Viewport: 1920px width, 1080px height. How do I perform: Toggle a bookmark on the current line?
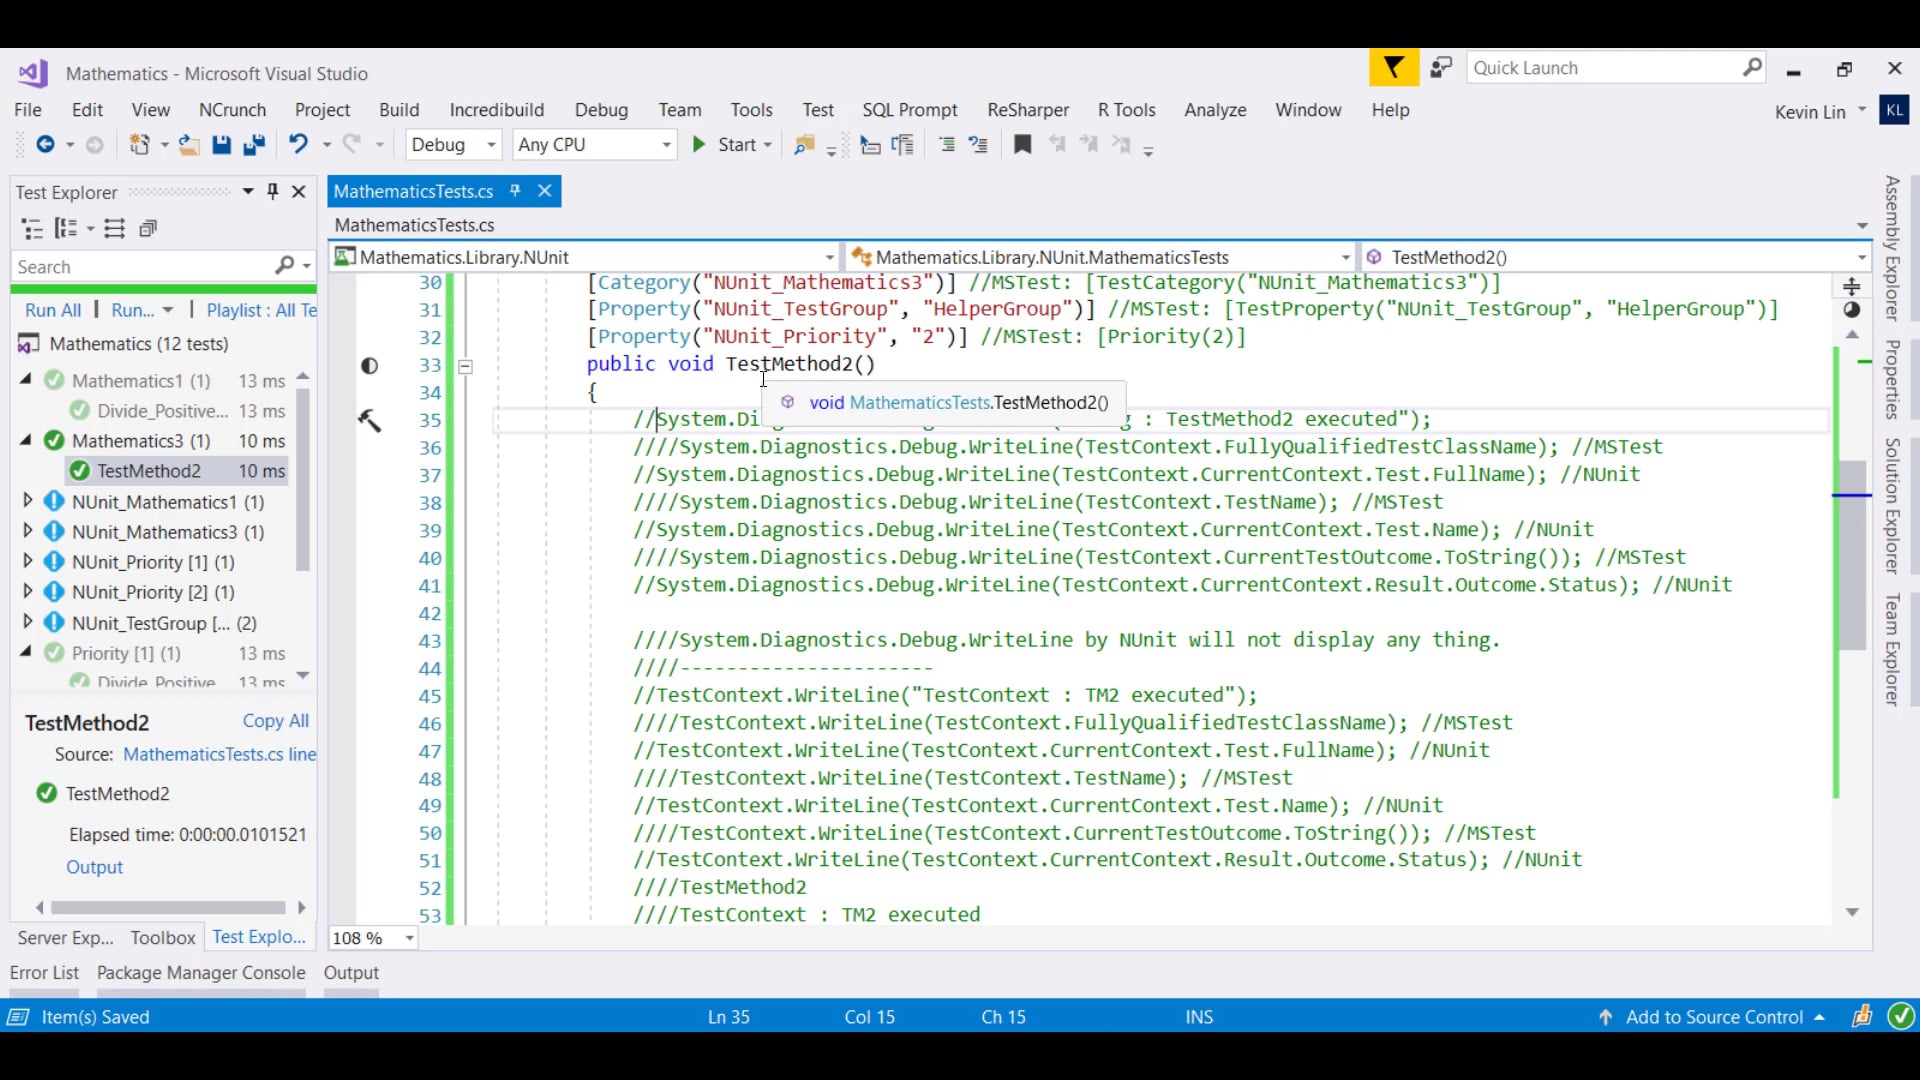coord(1022,145)
